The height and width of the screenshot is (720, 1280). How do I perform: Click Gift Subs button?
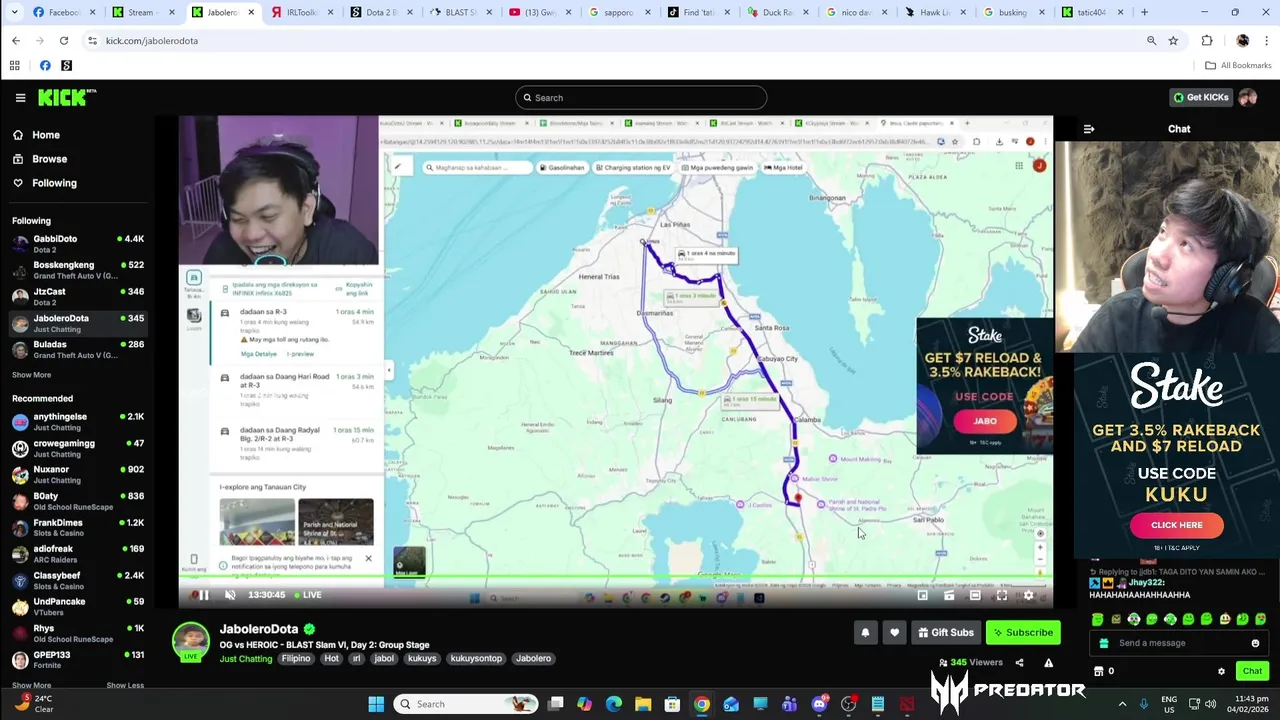(944, 632)
